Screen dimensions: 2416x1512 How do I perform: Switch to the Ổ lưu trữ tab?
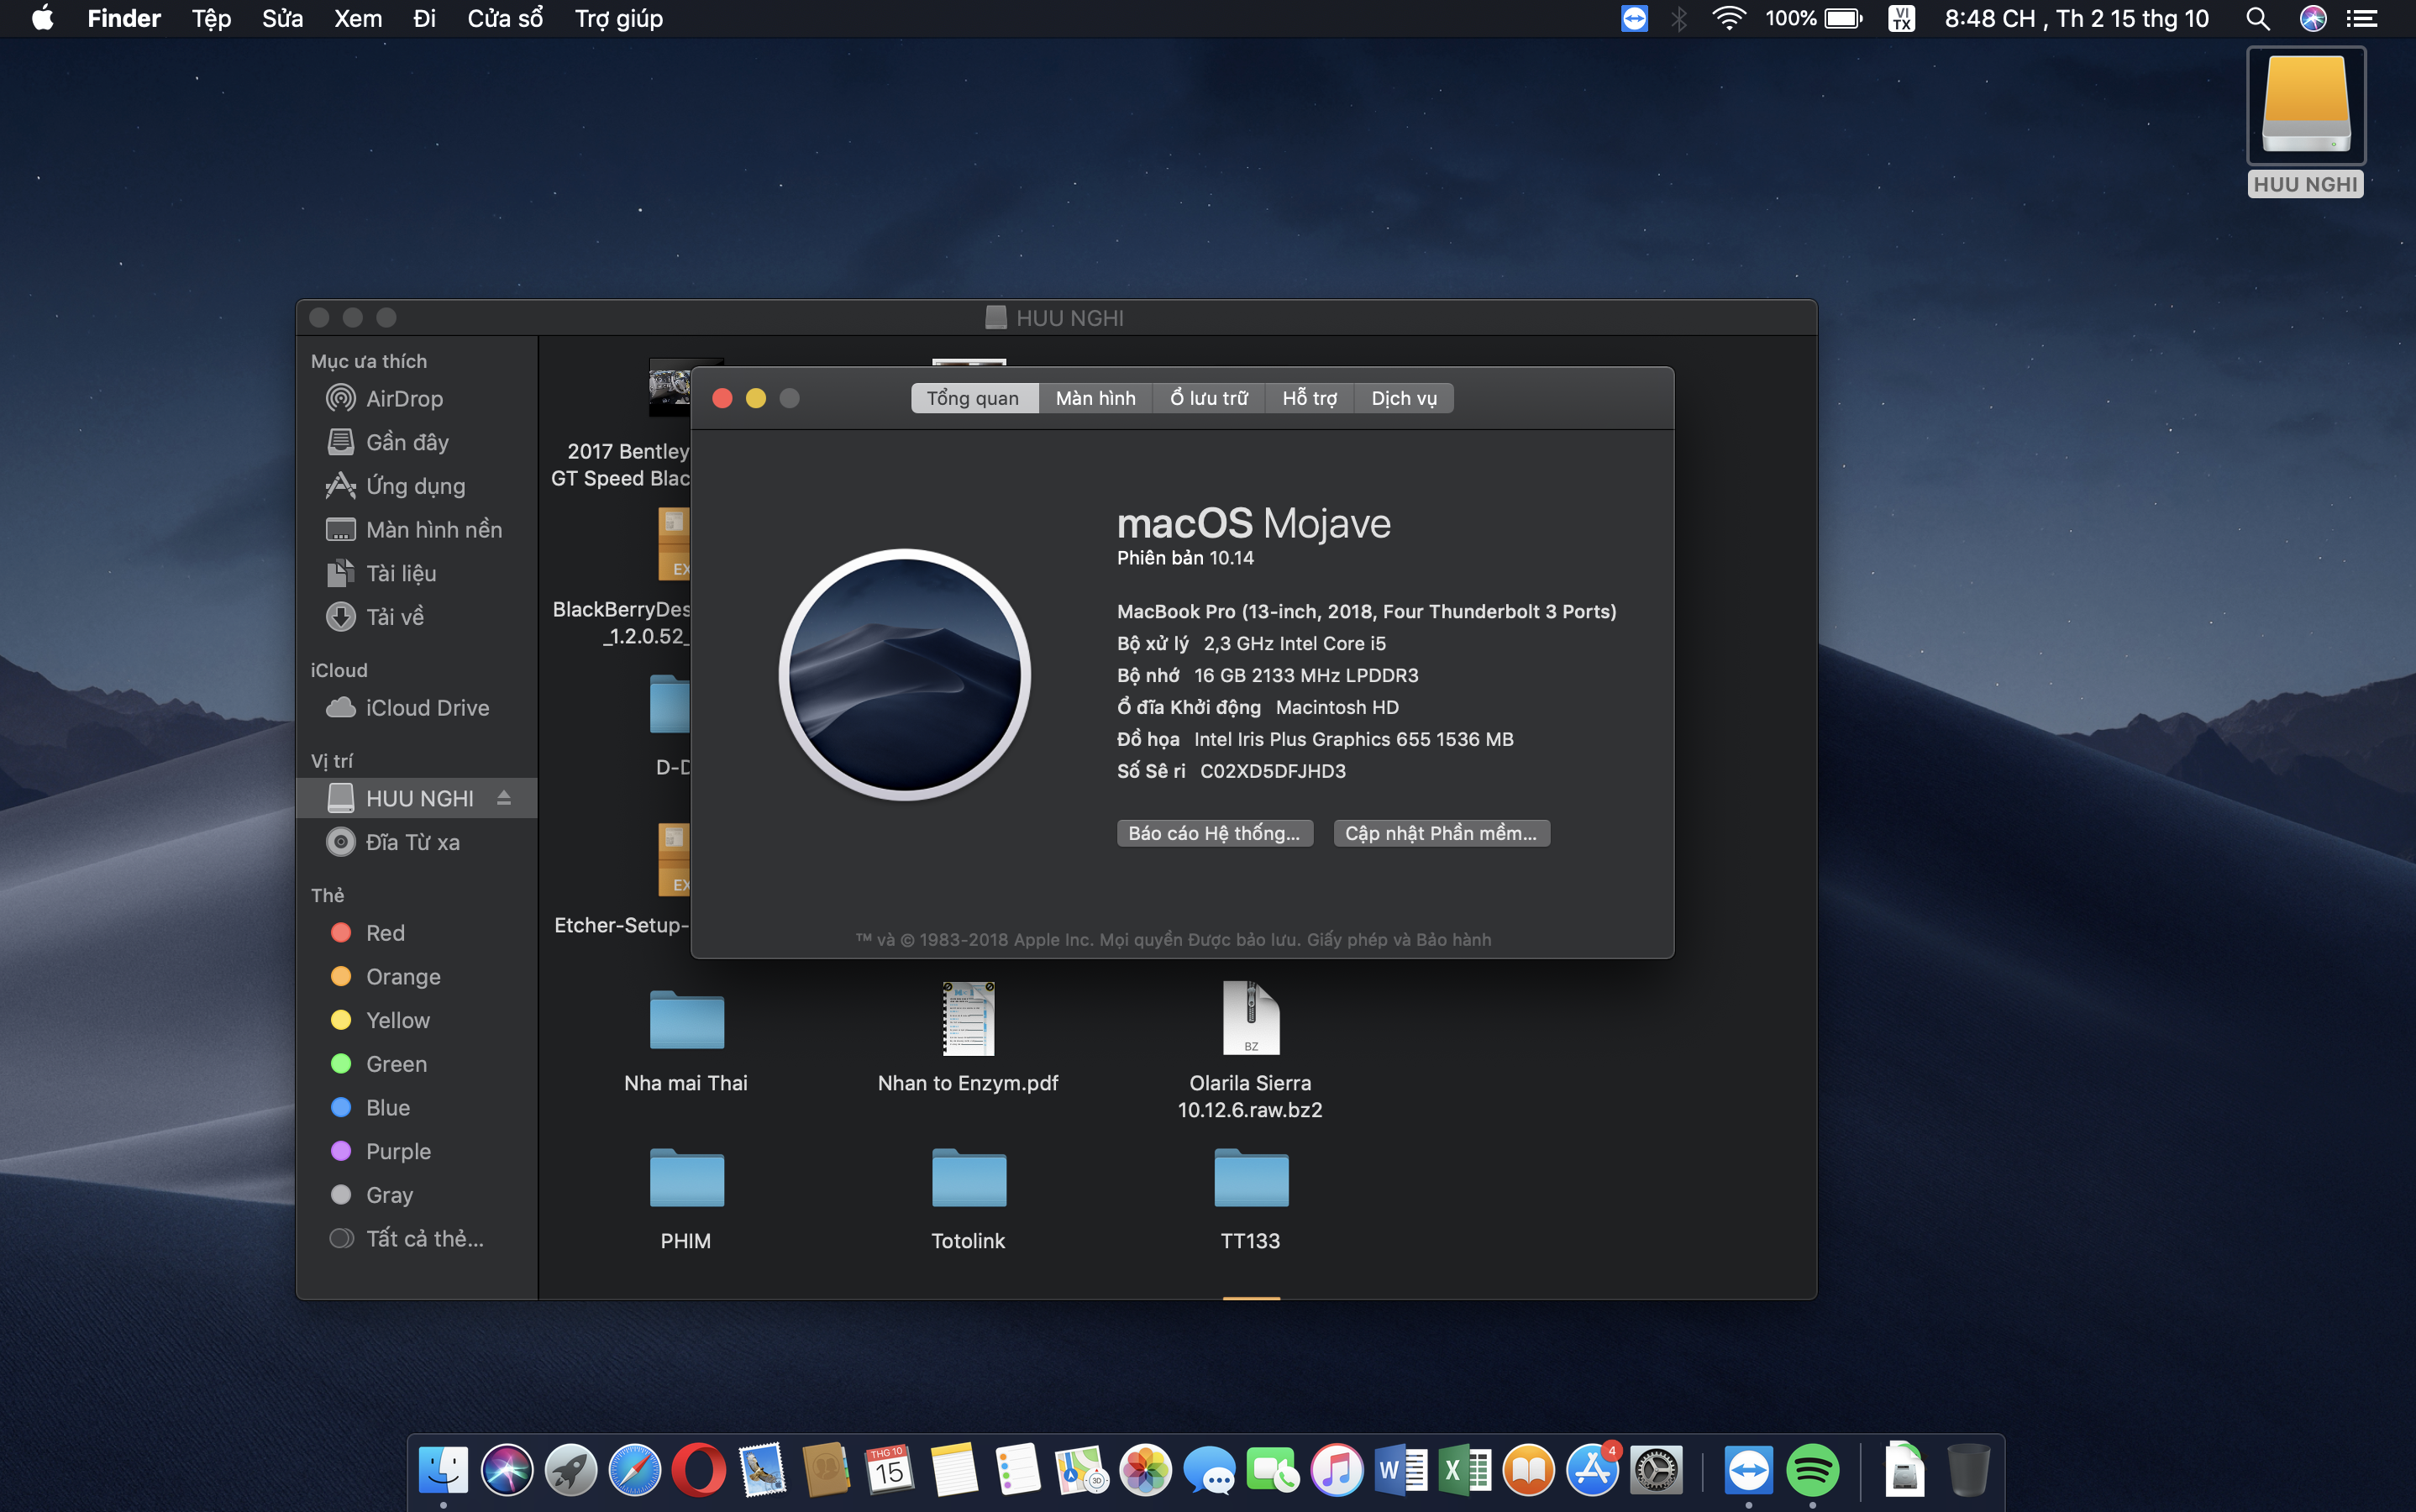[1209, 398]
